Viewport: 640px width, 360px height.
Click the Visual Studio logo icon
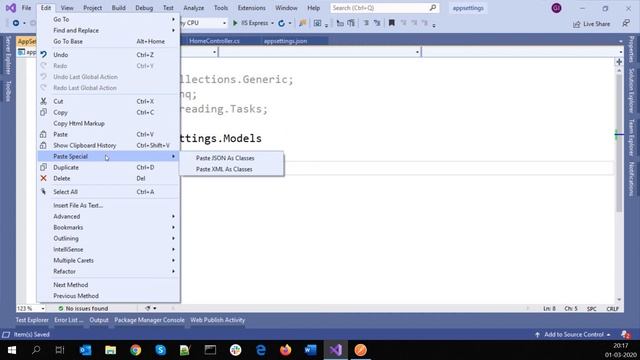[x=11, y=8]
